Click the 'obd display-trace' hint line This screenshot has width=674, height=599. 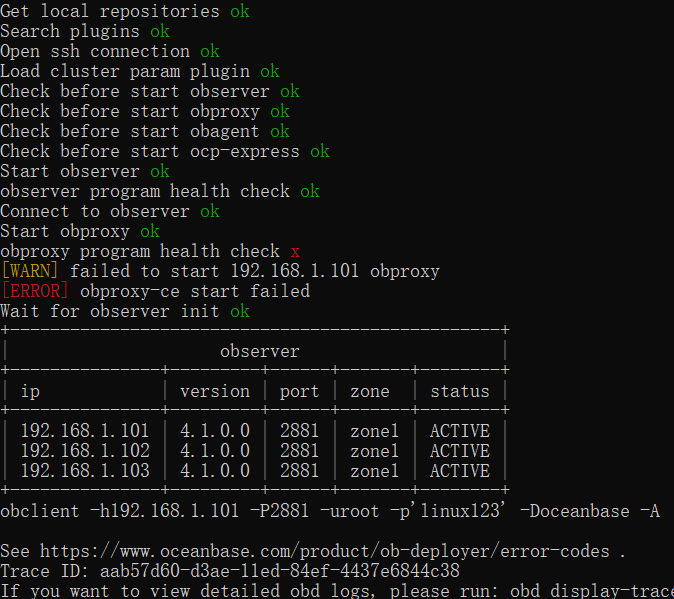tap(337, 591)
